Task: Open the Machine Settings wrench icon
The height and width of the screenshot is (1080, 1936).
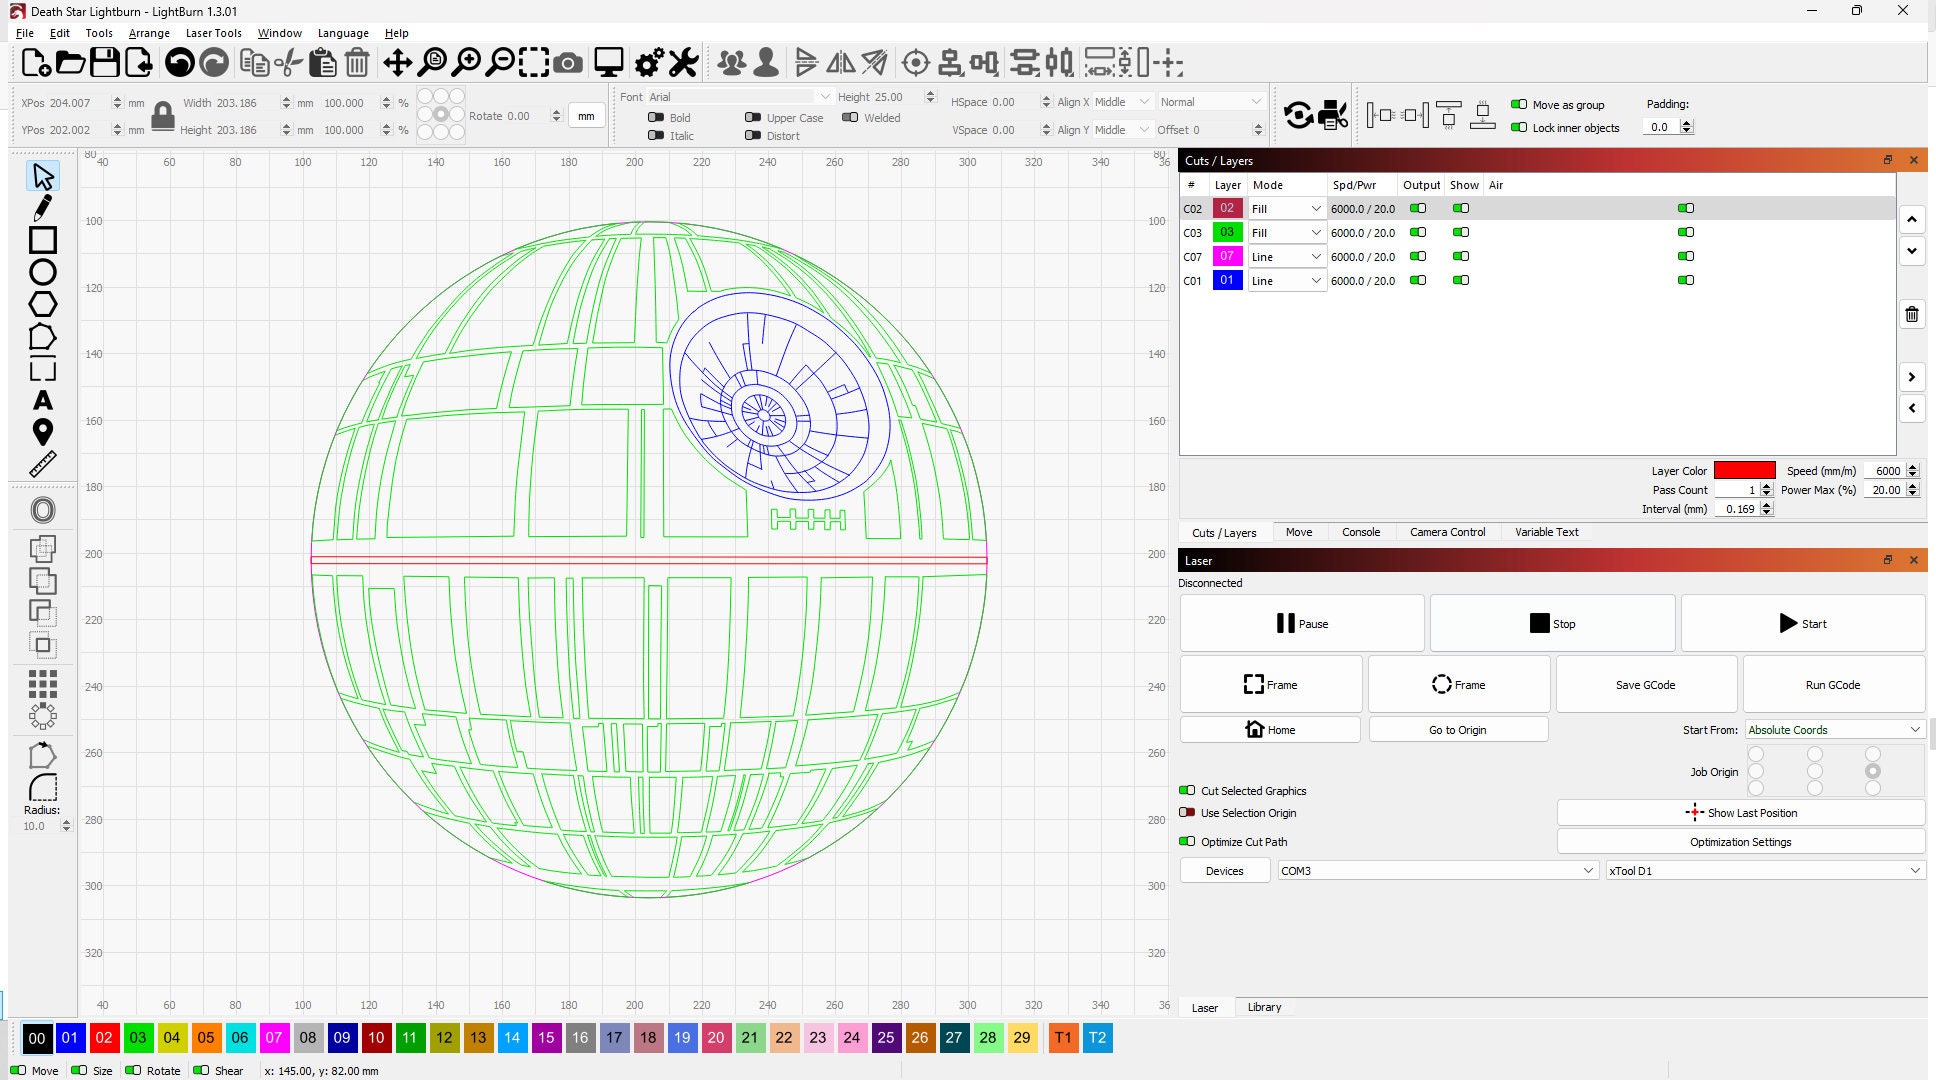Action: pos(683,63)
